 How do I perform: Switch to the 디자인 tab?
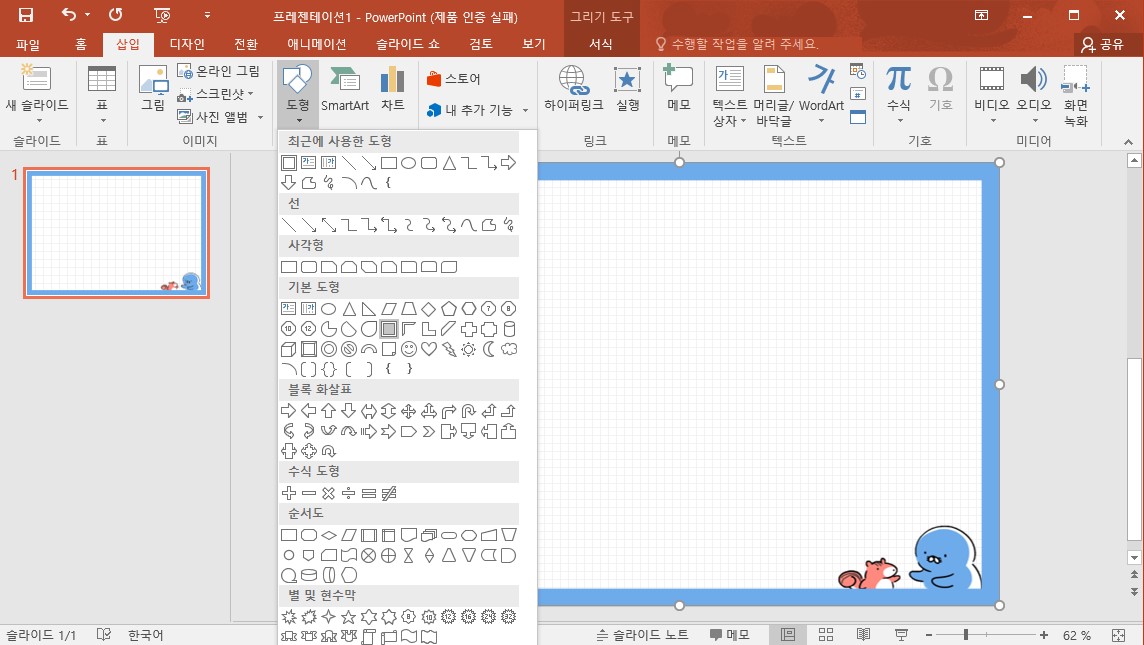[x=187, y=45]
